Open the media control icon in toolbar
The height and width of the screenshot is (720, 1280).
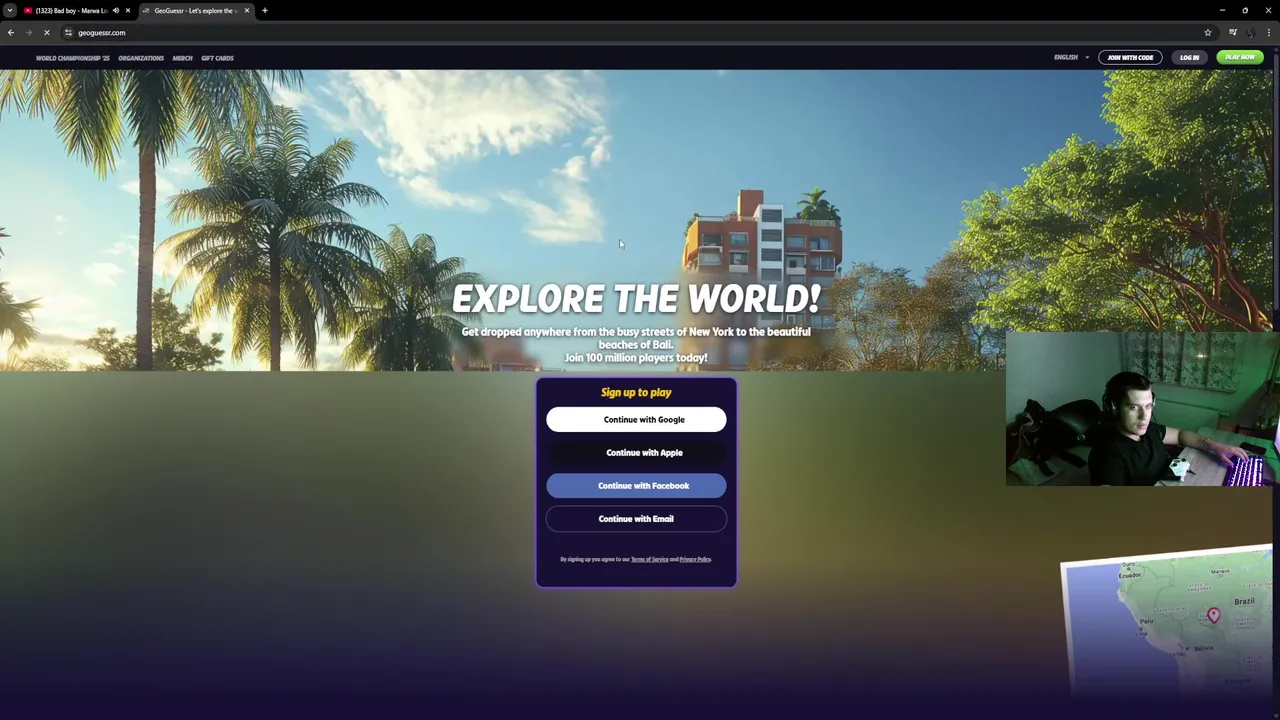tap(1233, 33)
